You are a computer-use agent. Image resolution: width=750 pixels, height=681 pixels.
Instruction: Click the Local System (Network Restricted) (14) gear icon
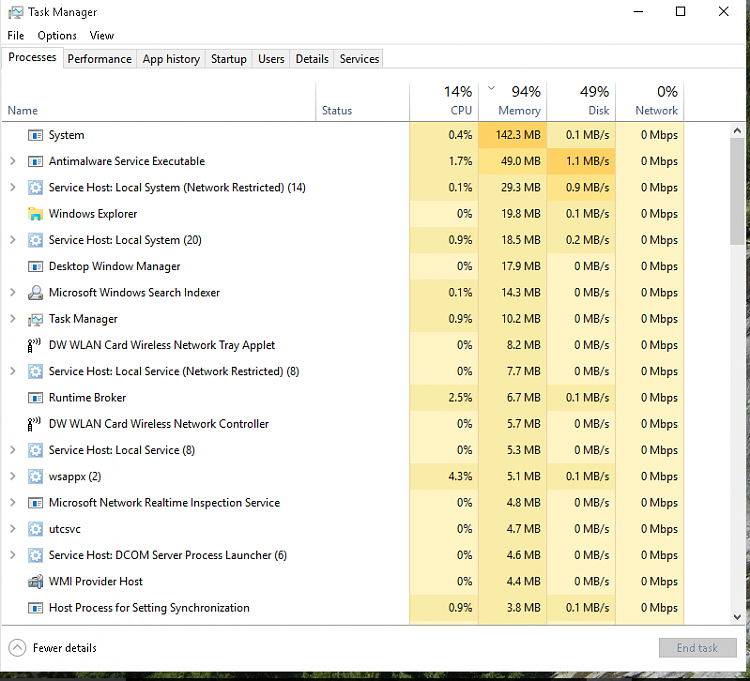pos(35,187)
